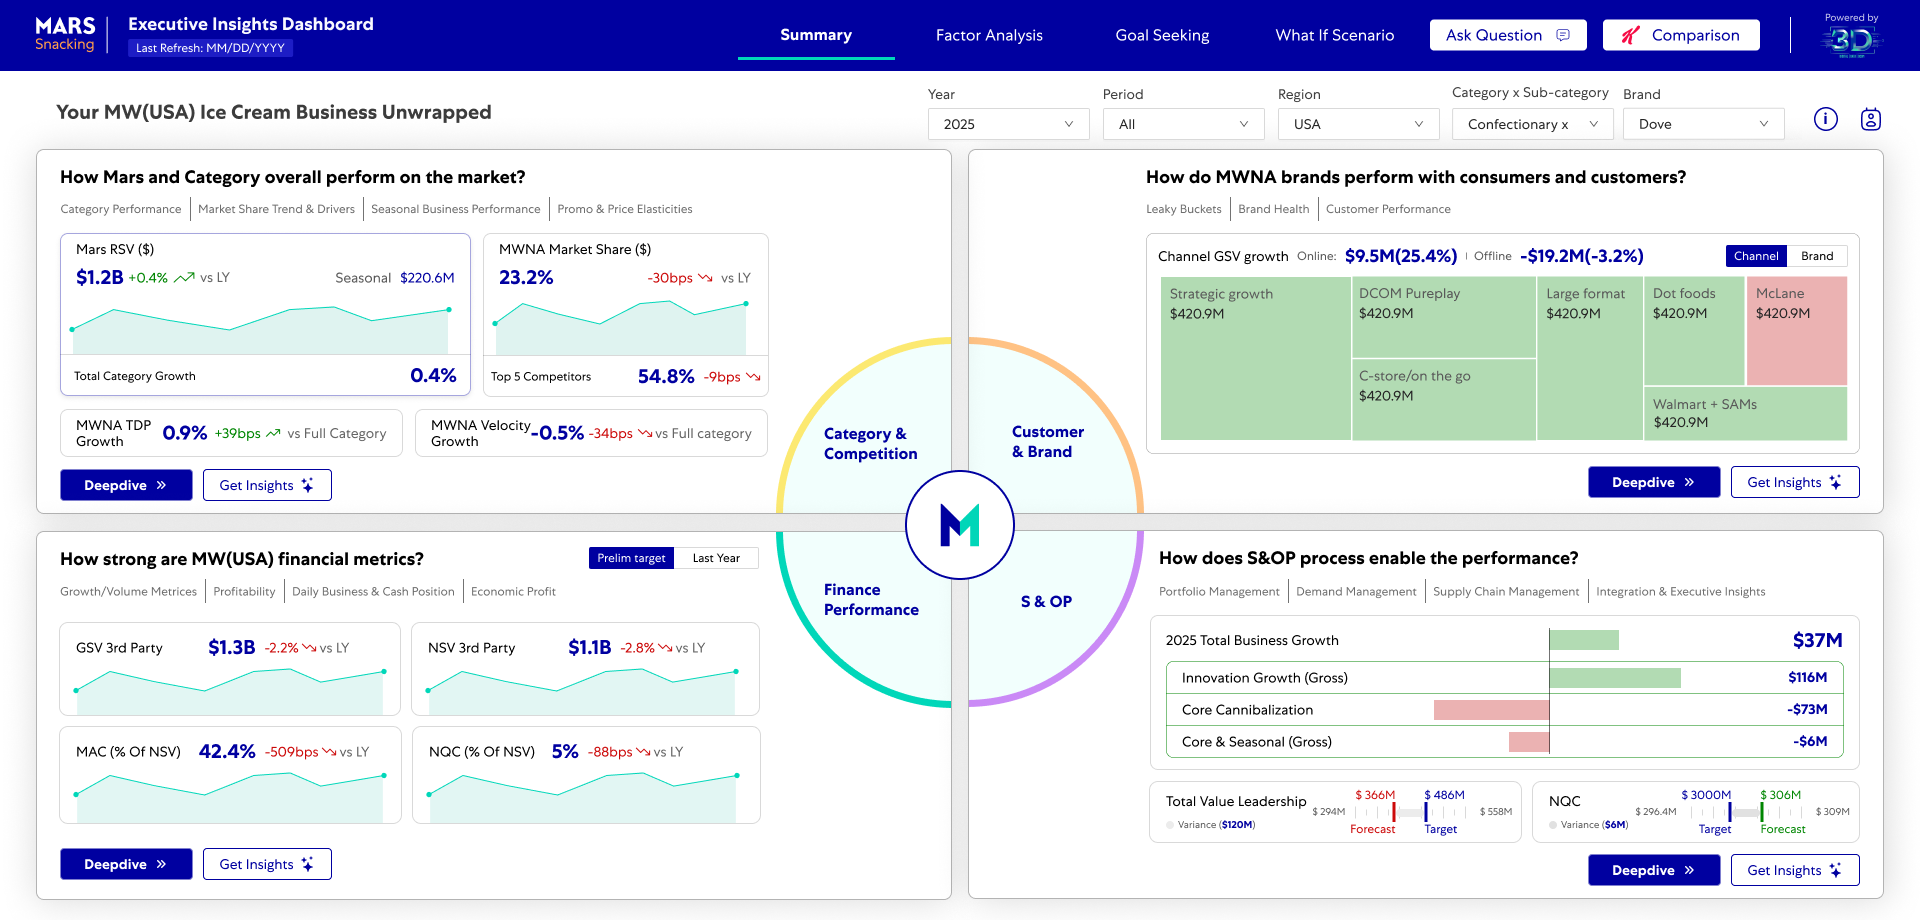Open the Category x Sub-category dropdown
This screenshot has width=1920, height=920.
1532,124
